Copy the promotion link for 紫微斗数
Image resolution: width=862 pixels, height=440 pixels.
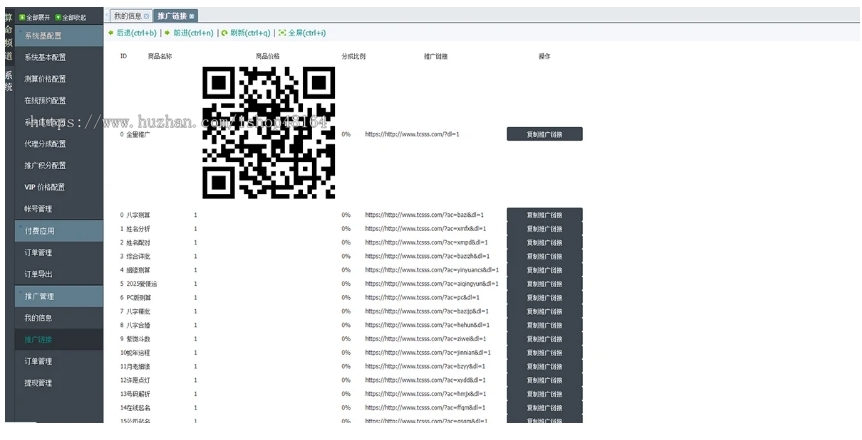pyautogui.click(x=544, y=339)
